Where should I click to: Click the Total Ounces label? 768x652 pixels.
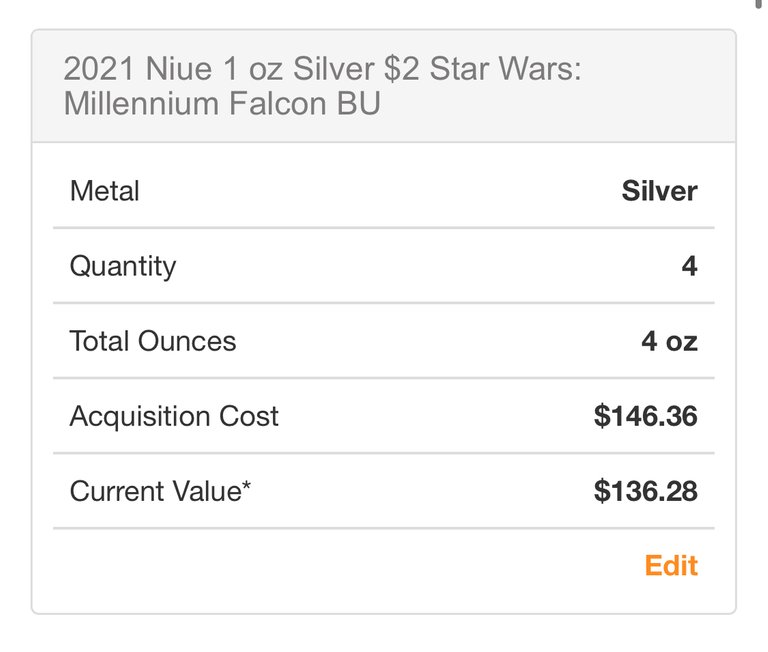153,341
